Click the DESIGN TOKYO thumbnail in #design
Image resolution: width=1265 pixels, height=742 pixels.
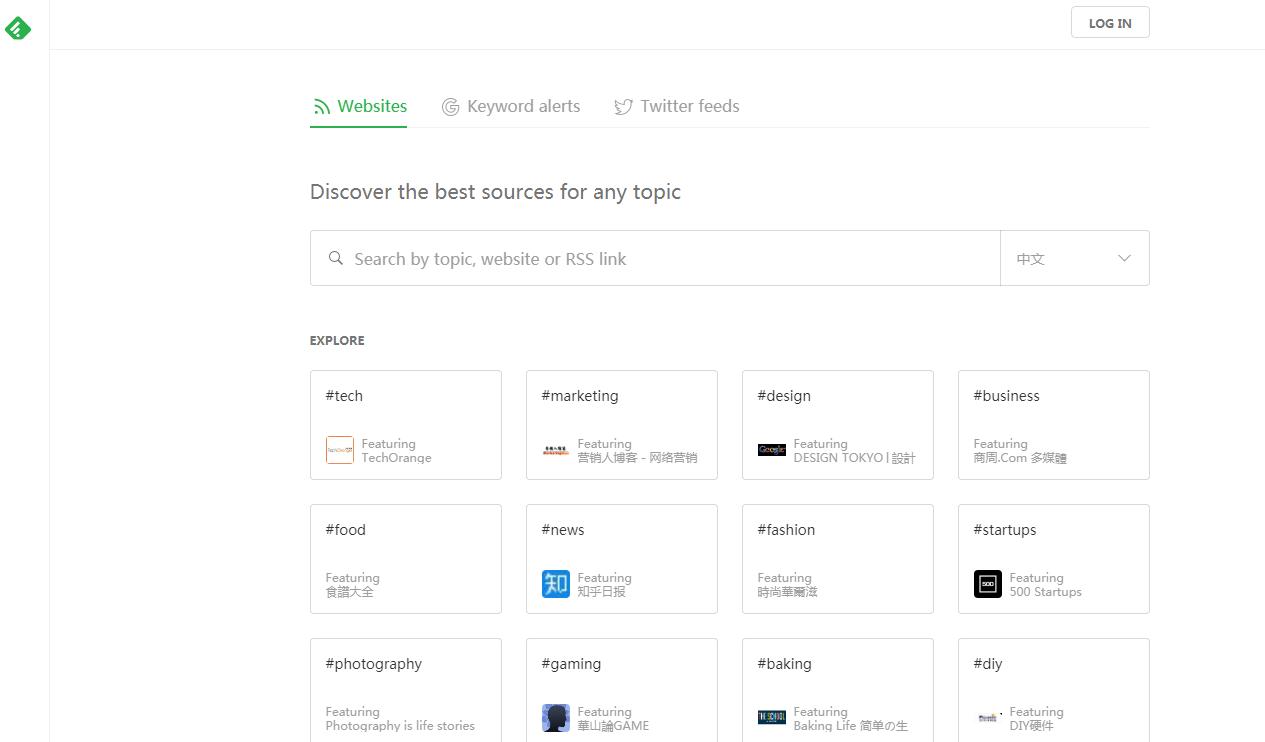pyautogui.click(x=772, y=450)
